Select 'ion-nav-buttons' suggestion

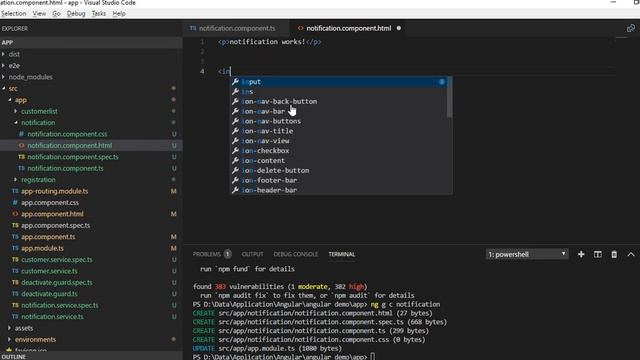(x=339, y=121)
